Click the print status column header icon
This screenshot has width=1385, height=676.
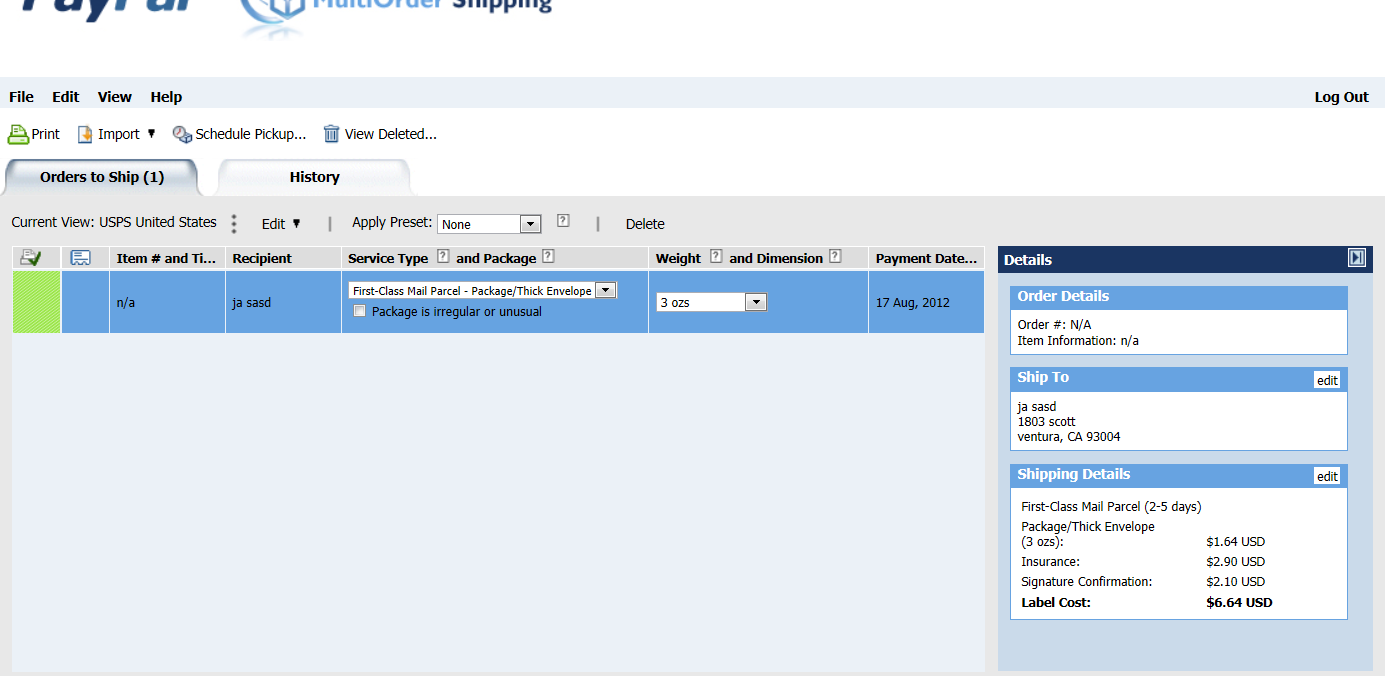pos(31,258)
